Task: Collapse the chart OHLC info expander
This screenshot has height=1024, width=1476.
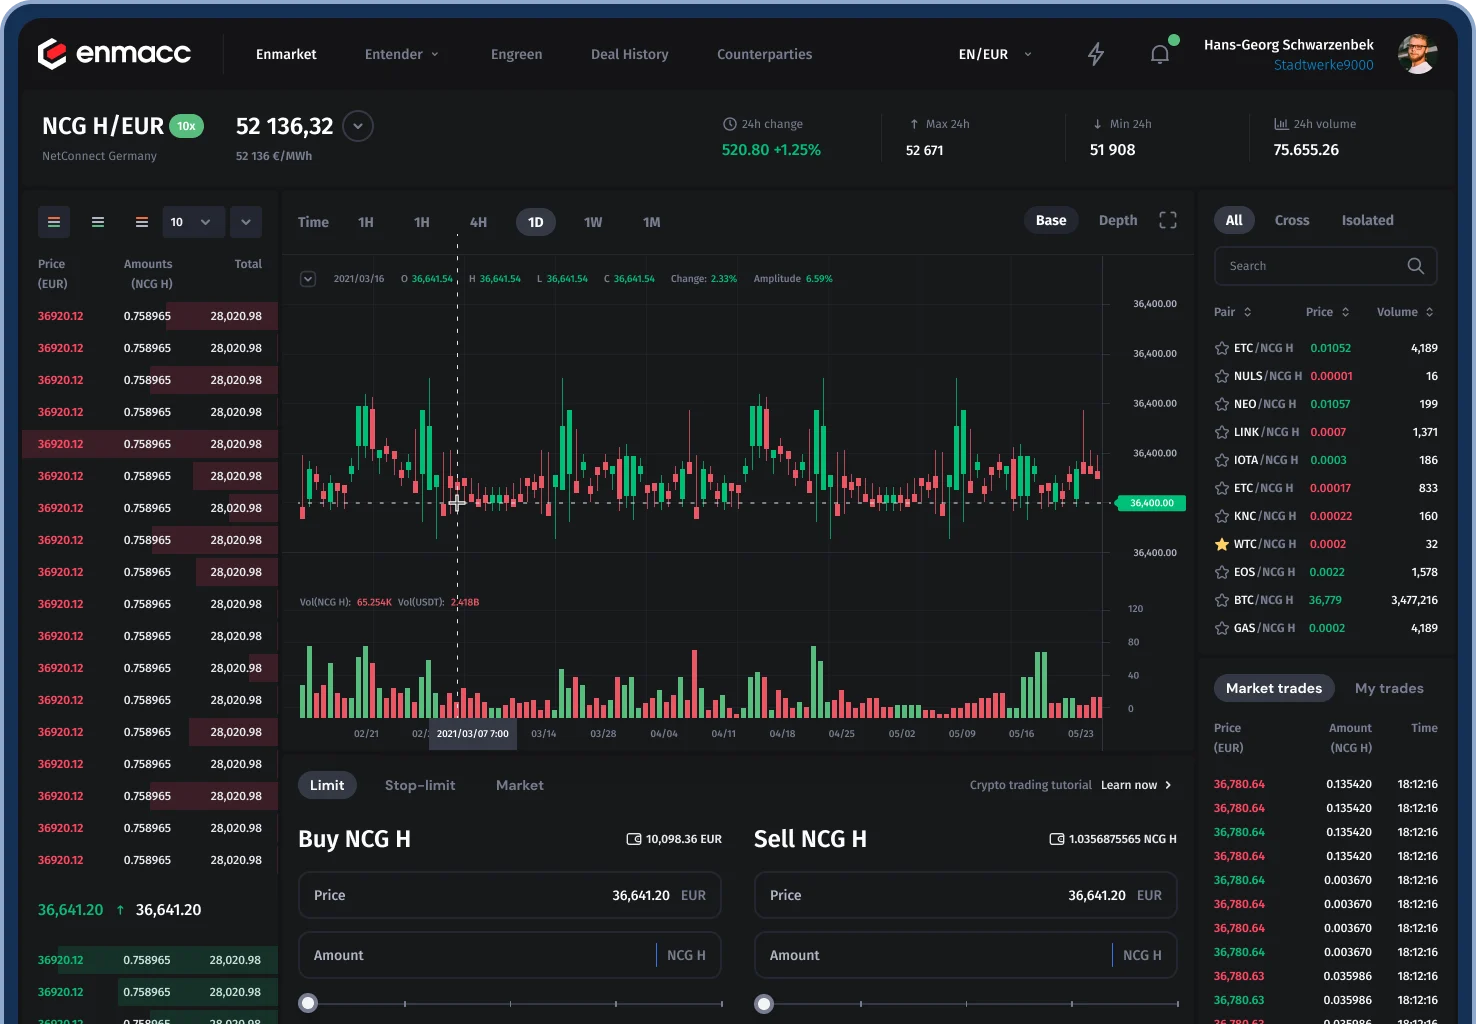Action: point(308,279)
